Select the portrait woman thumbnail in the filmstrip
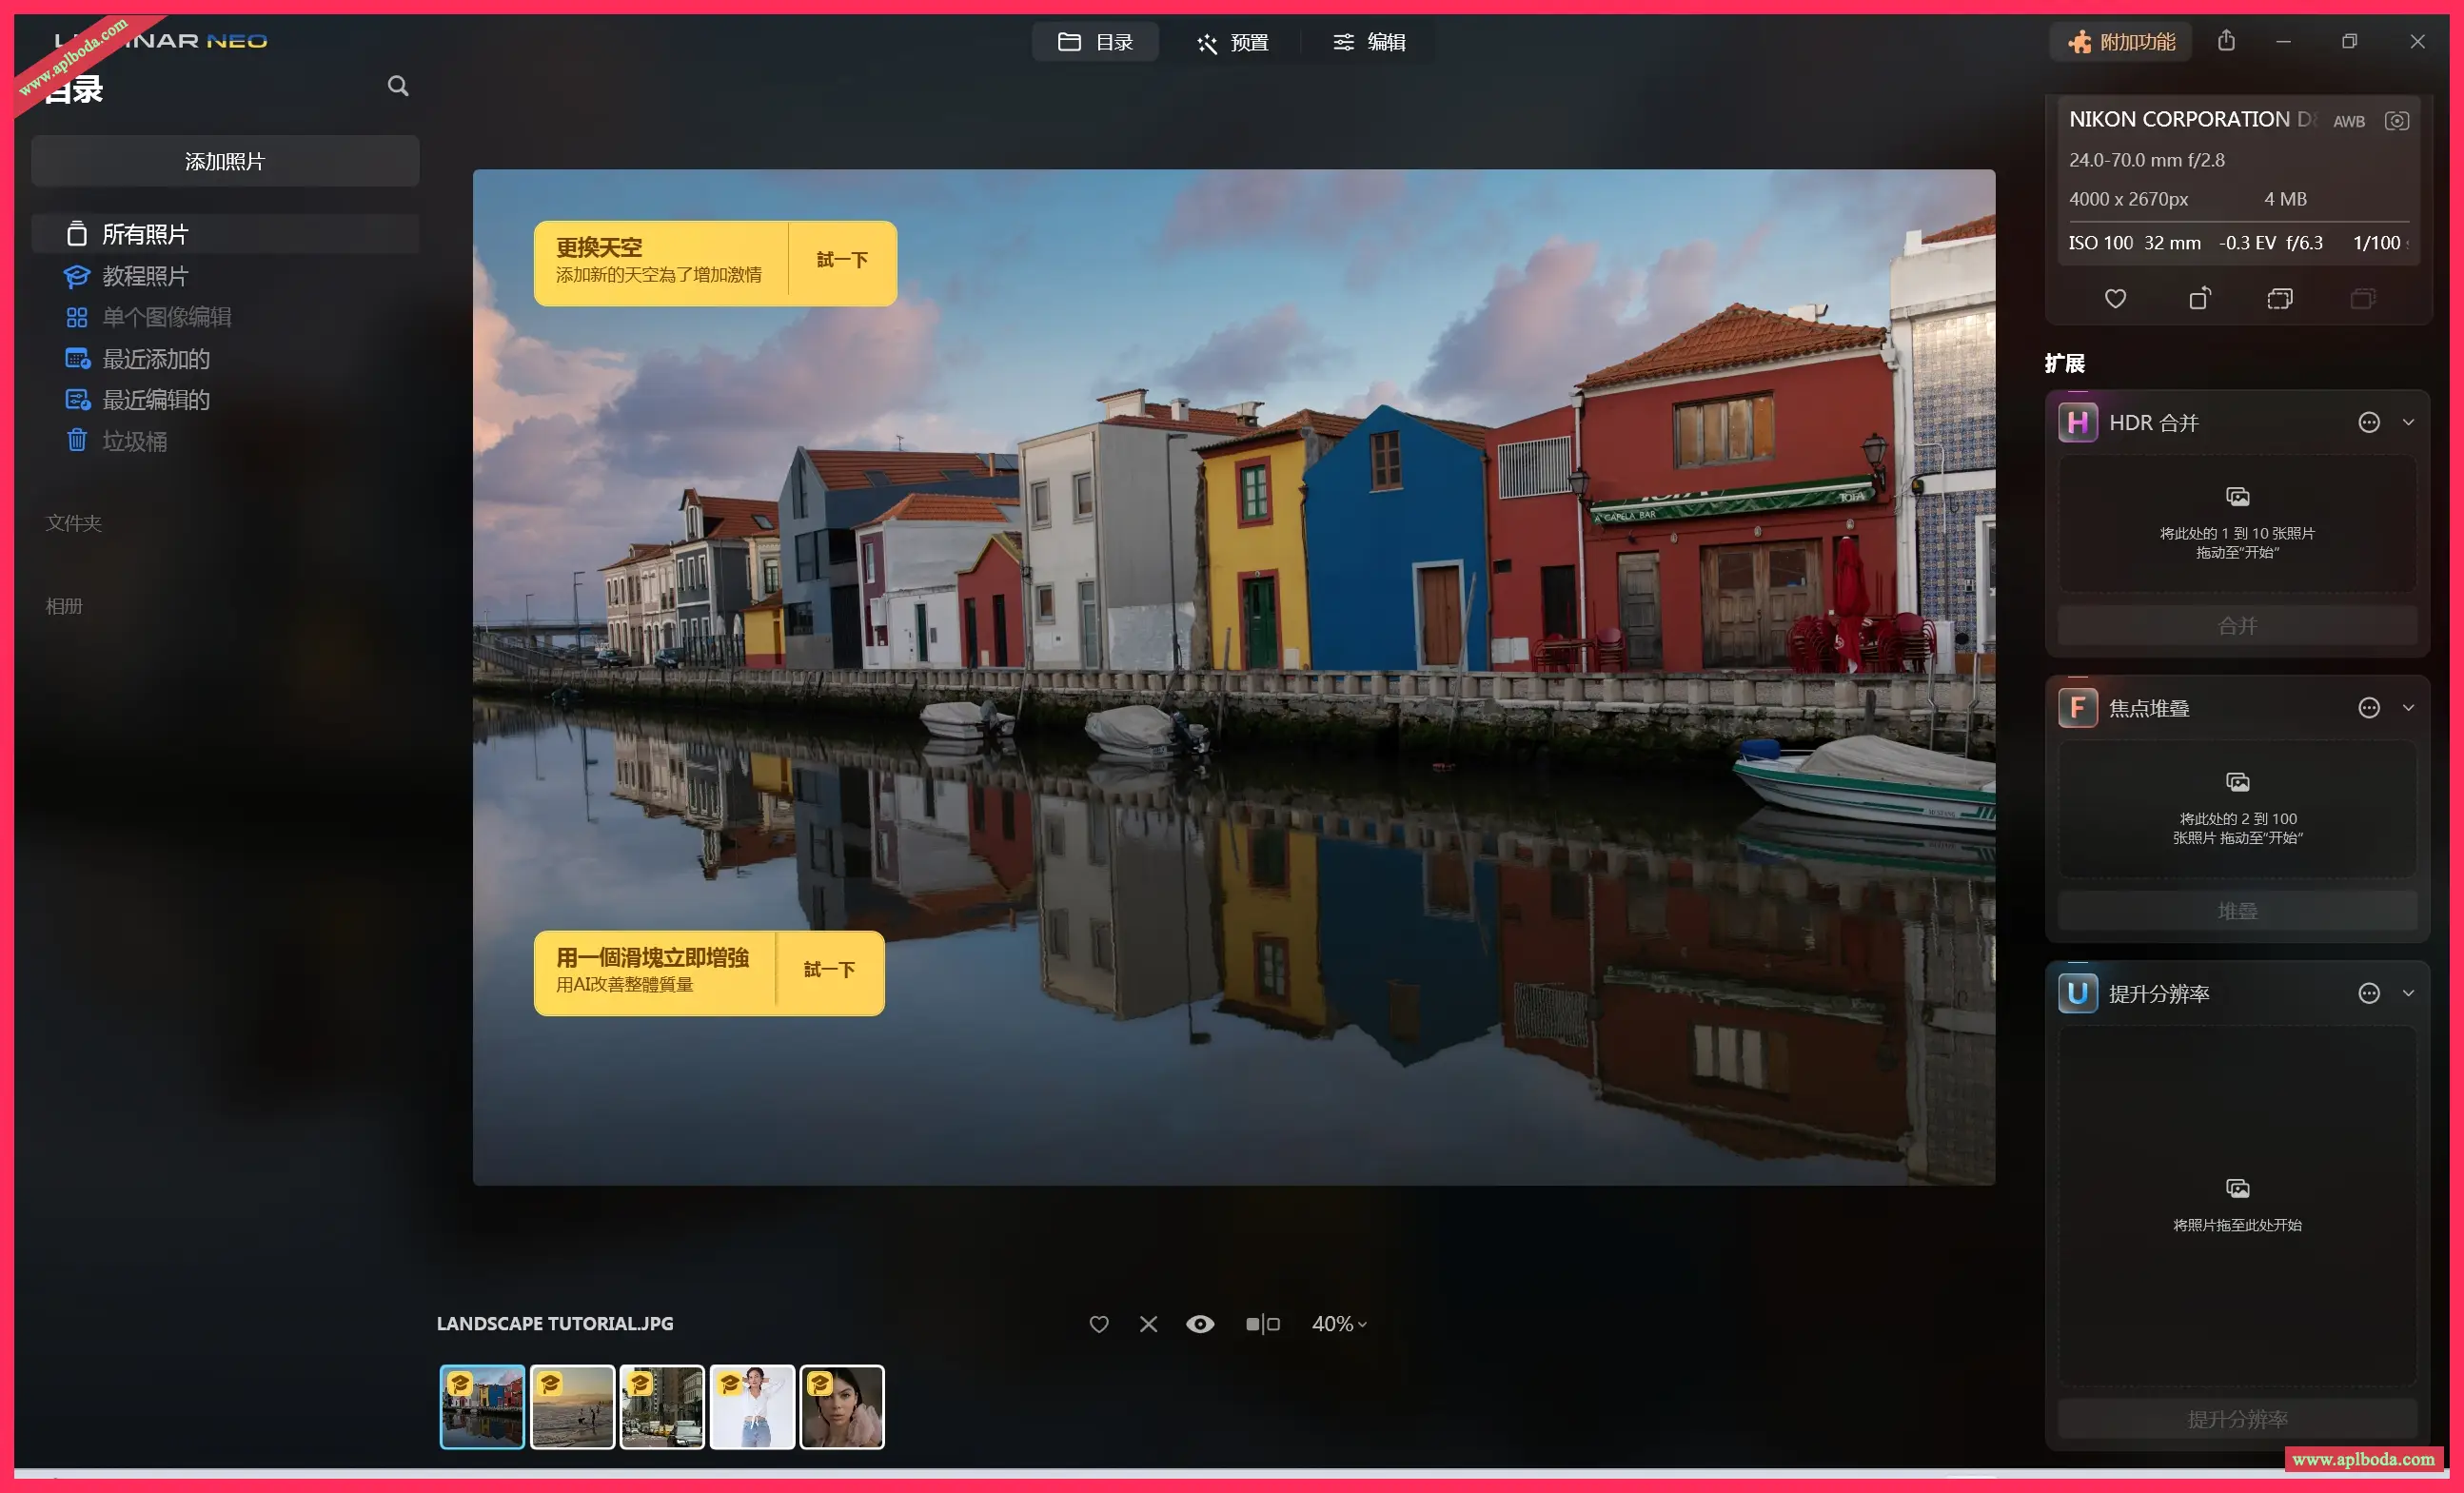 (843, 1407)
